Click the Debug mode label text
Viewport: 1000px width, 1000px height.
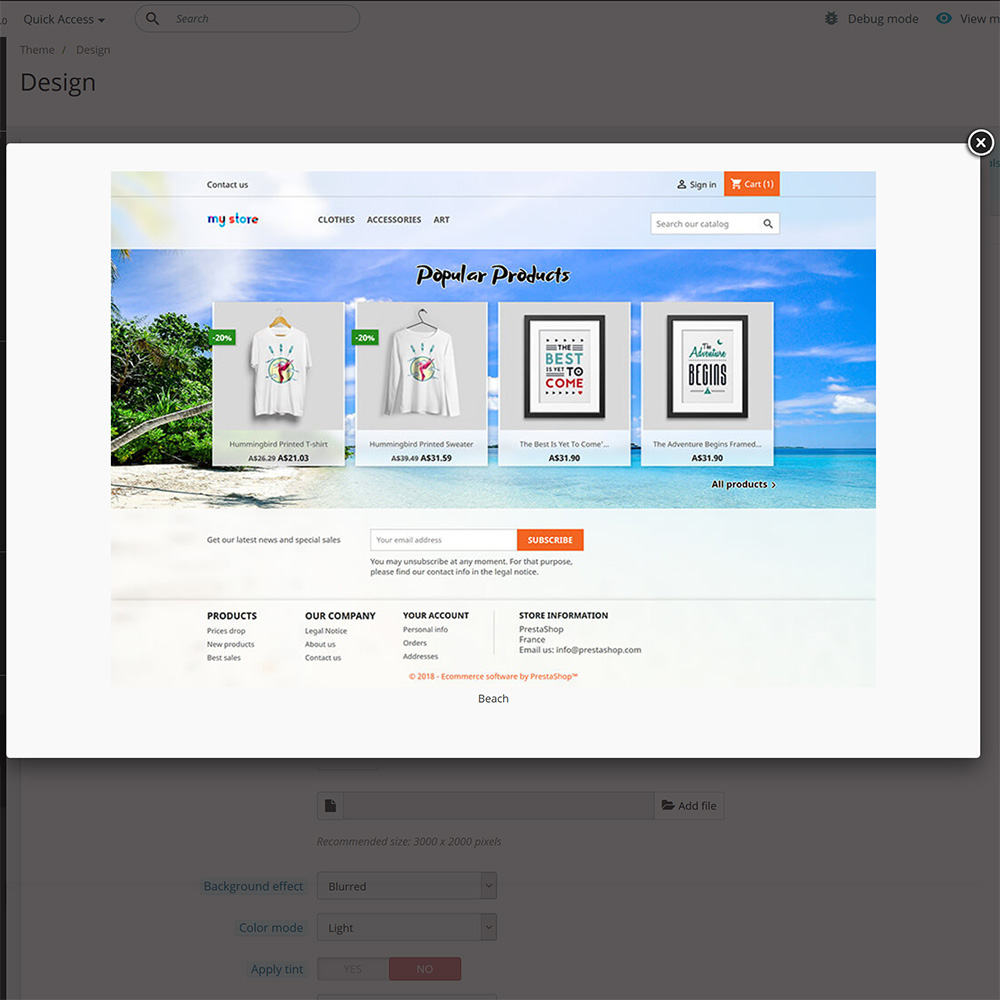883,19
